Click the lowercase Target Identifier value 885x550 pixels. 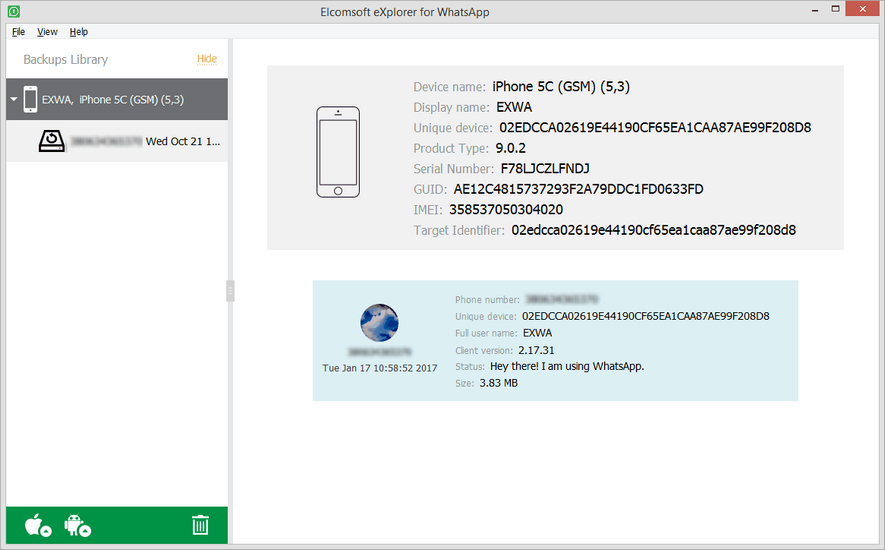coord(653,230)
